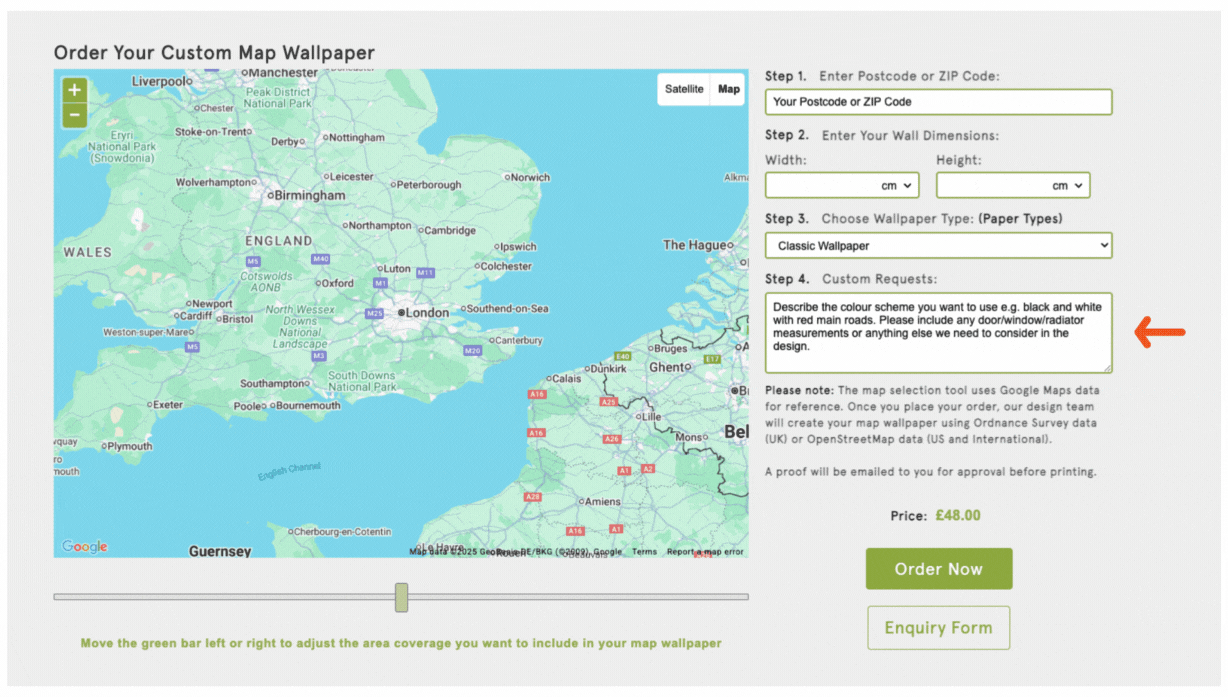Open the Width unit cm dropdown

[897, 186]
